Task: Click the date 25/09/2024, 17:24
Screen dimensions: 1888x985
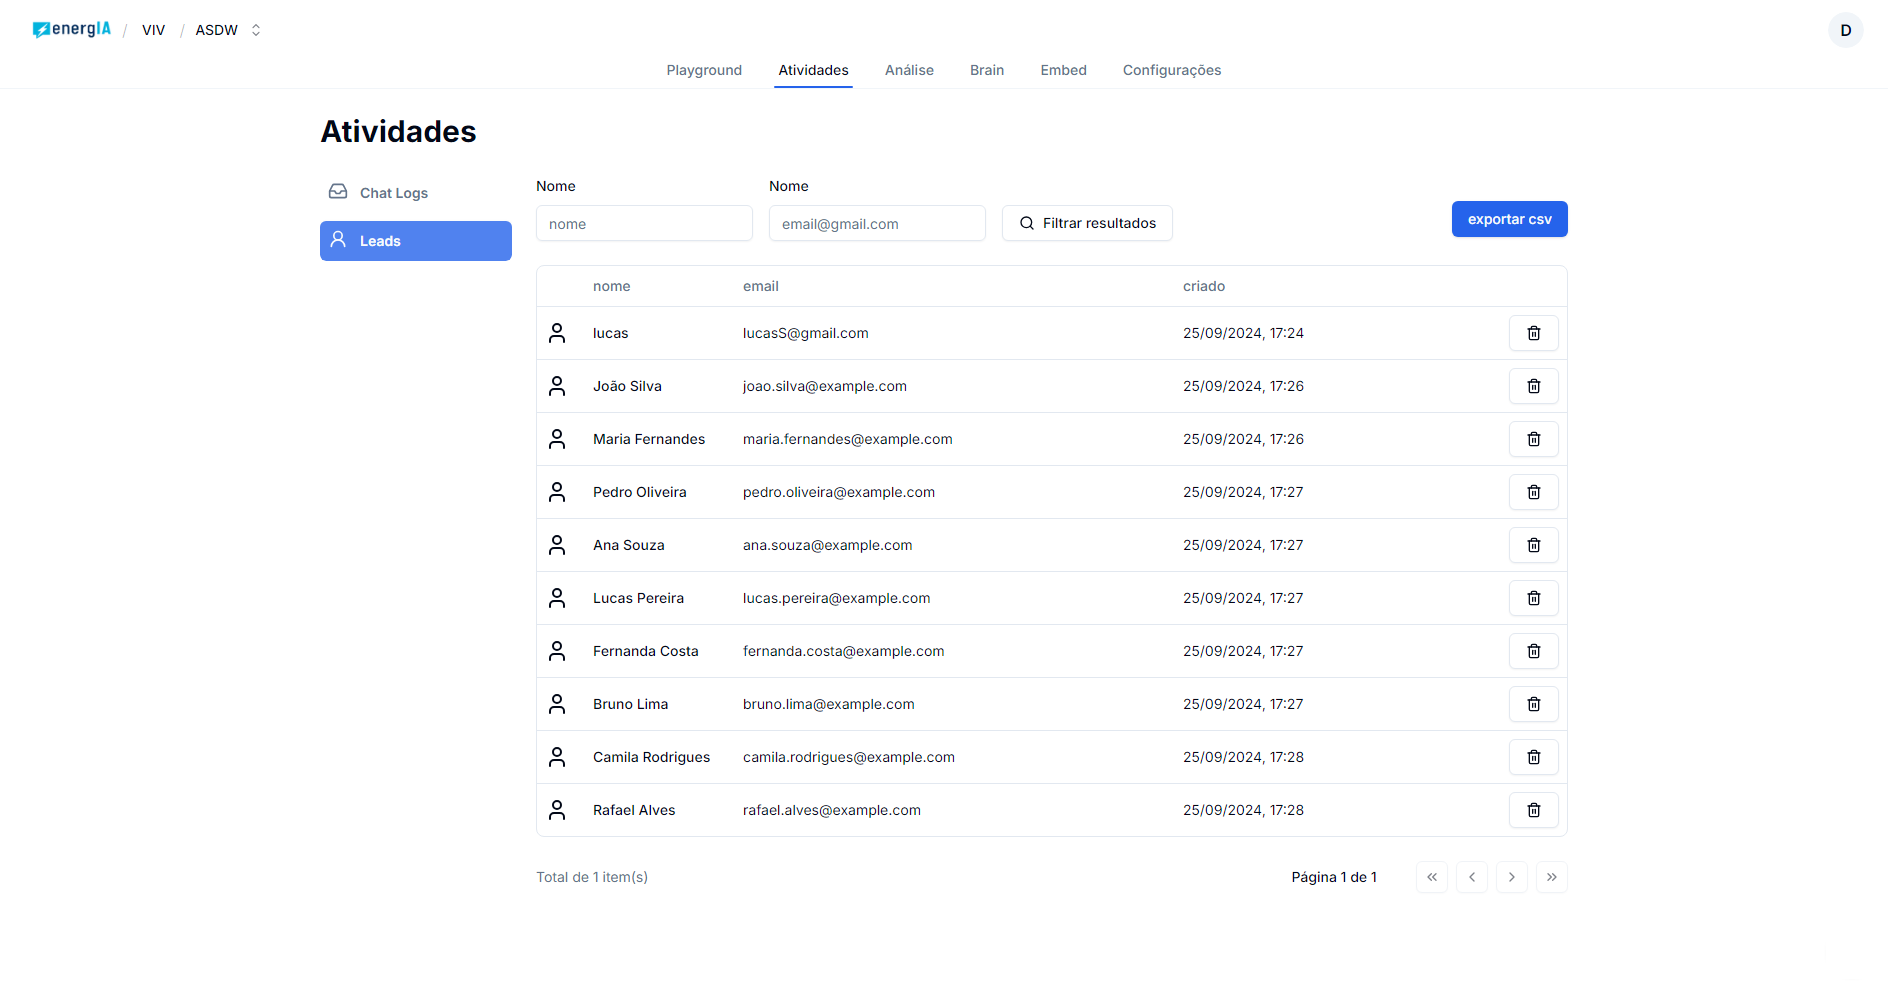Action: [x=1243, y=333]
